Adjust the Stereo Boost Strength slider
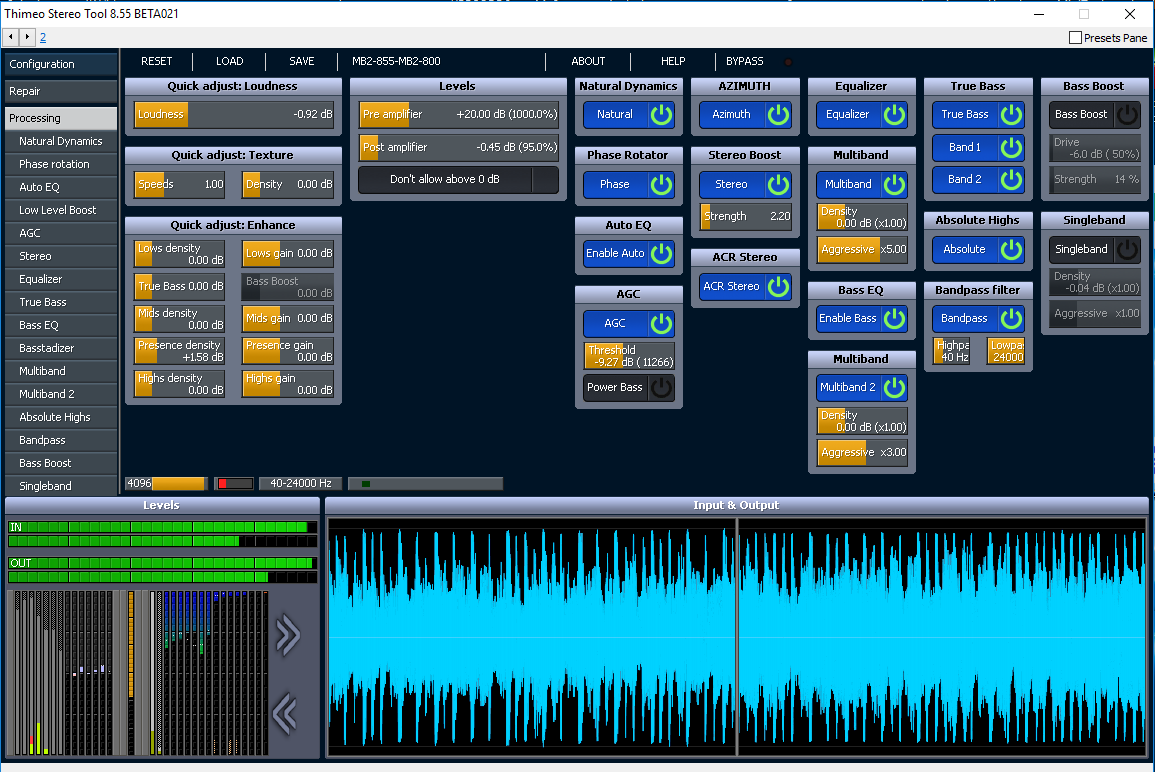Image resolution: width=1155 pixels, height=772 pixels. click(x=746, y=217)
